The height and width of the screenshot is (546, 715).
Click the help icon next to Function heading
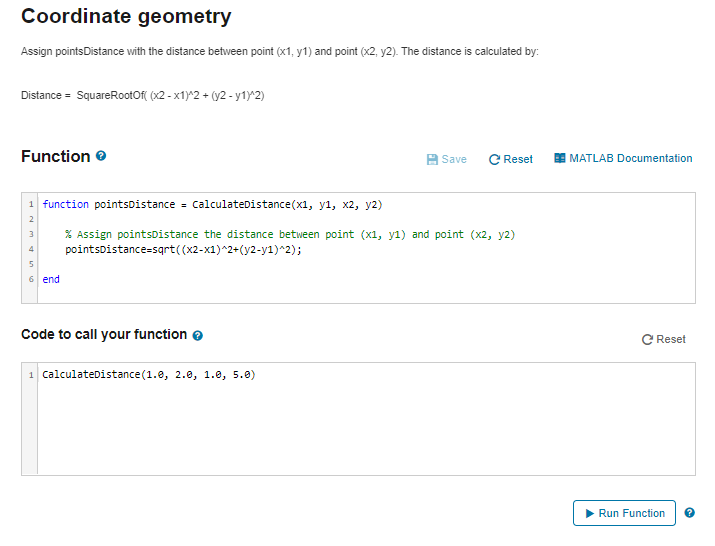coord(101,156)
